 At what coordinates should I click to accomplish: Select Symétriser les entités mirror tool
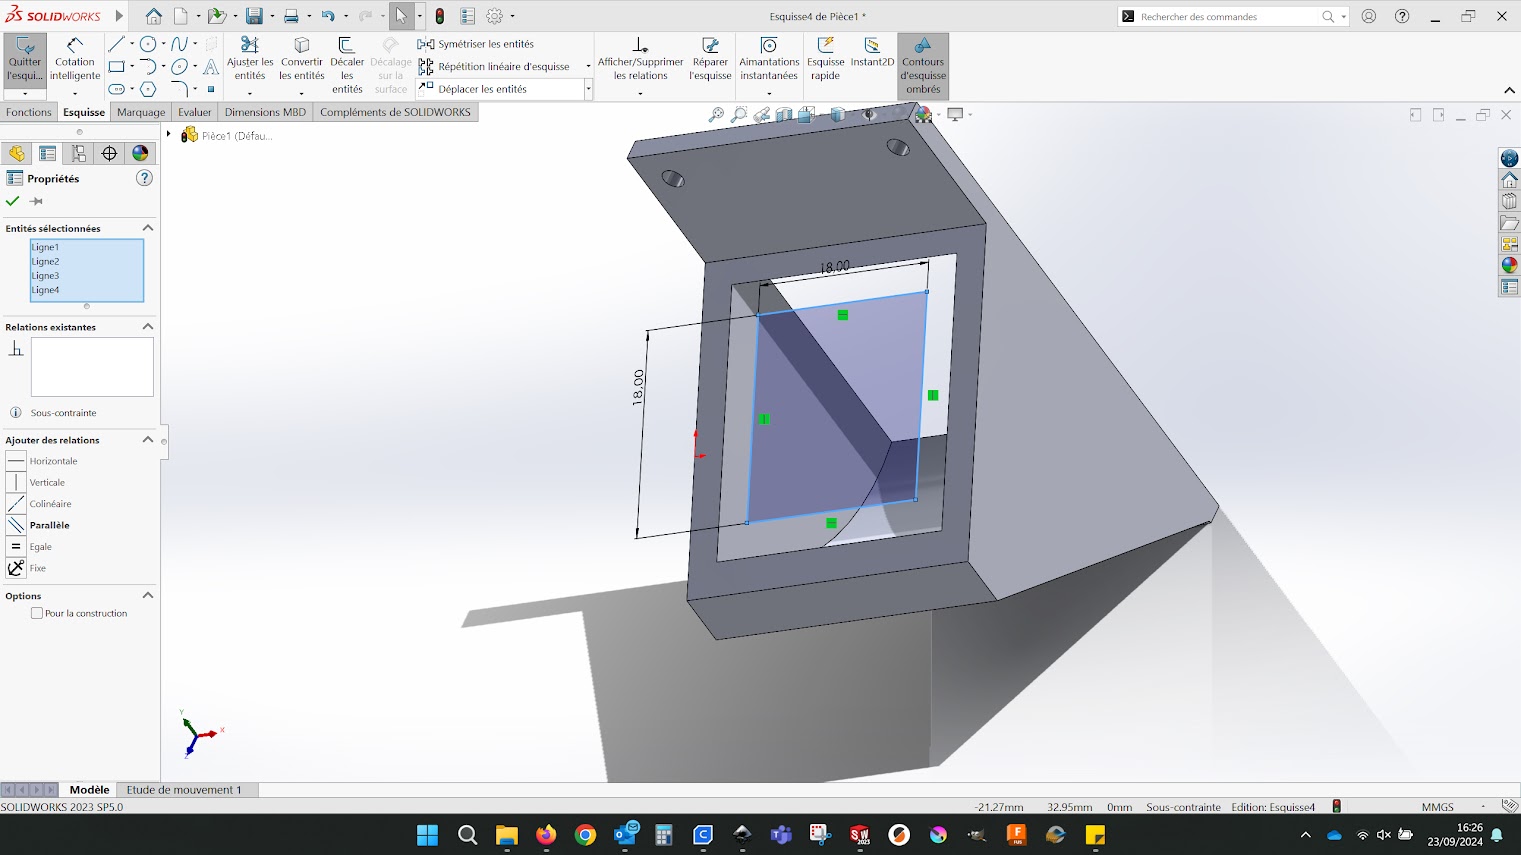point(485,44)
